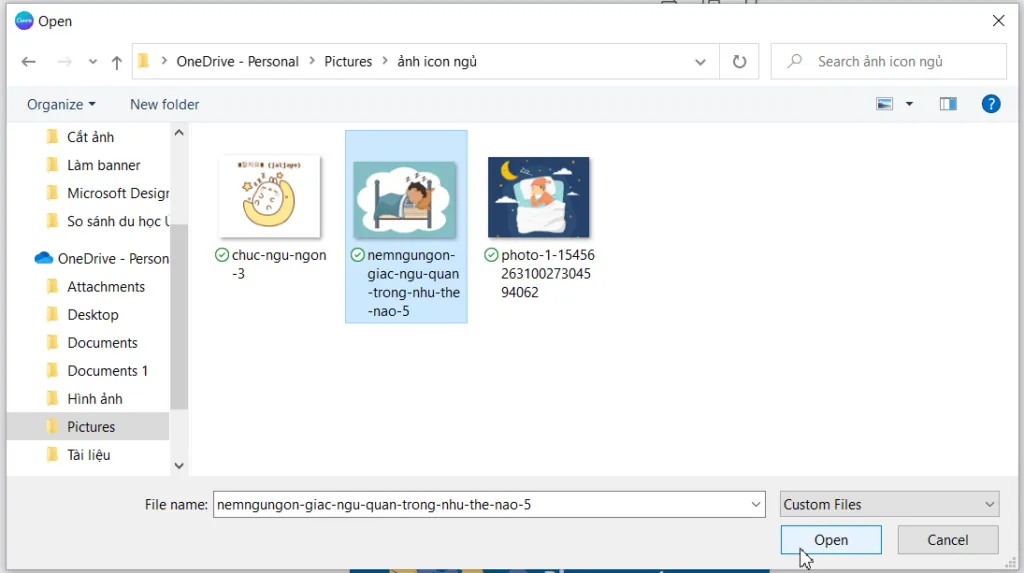Open Help with the question mark icon
Viewport: 1024px width, 573px height.
tap(991, 104)
